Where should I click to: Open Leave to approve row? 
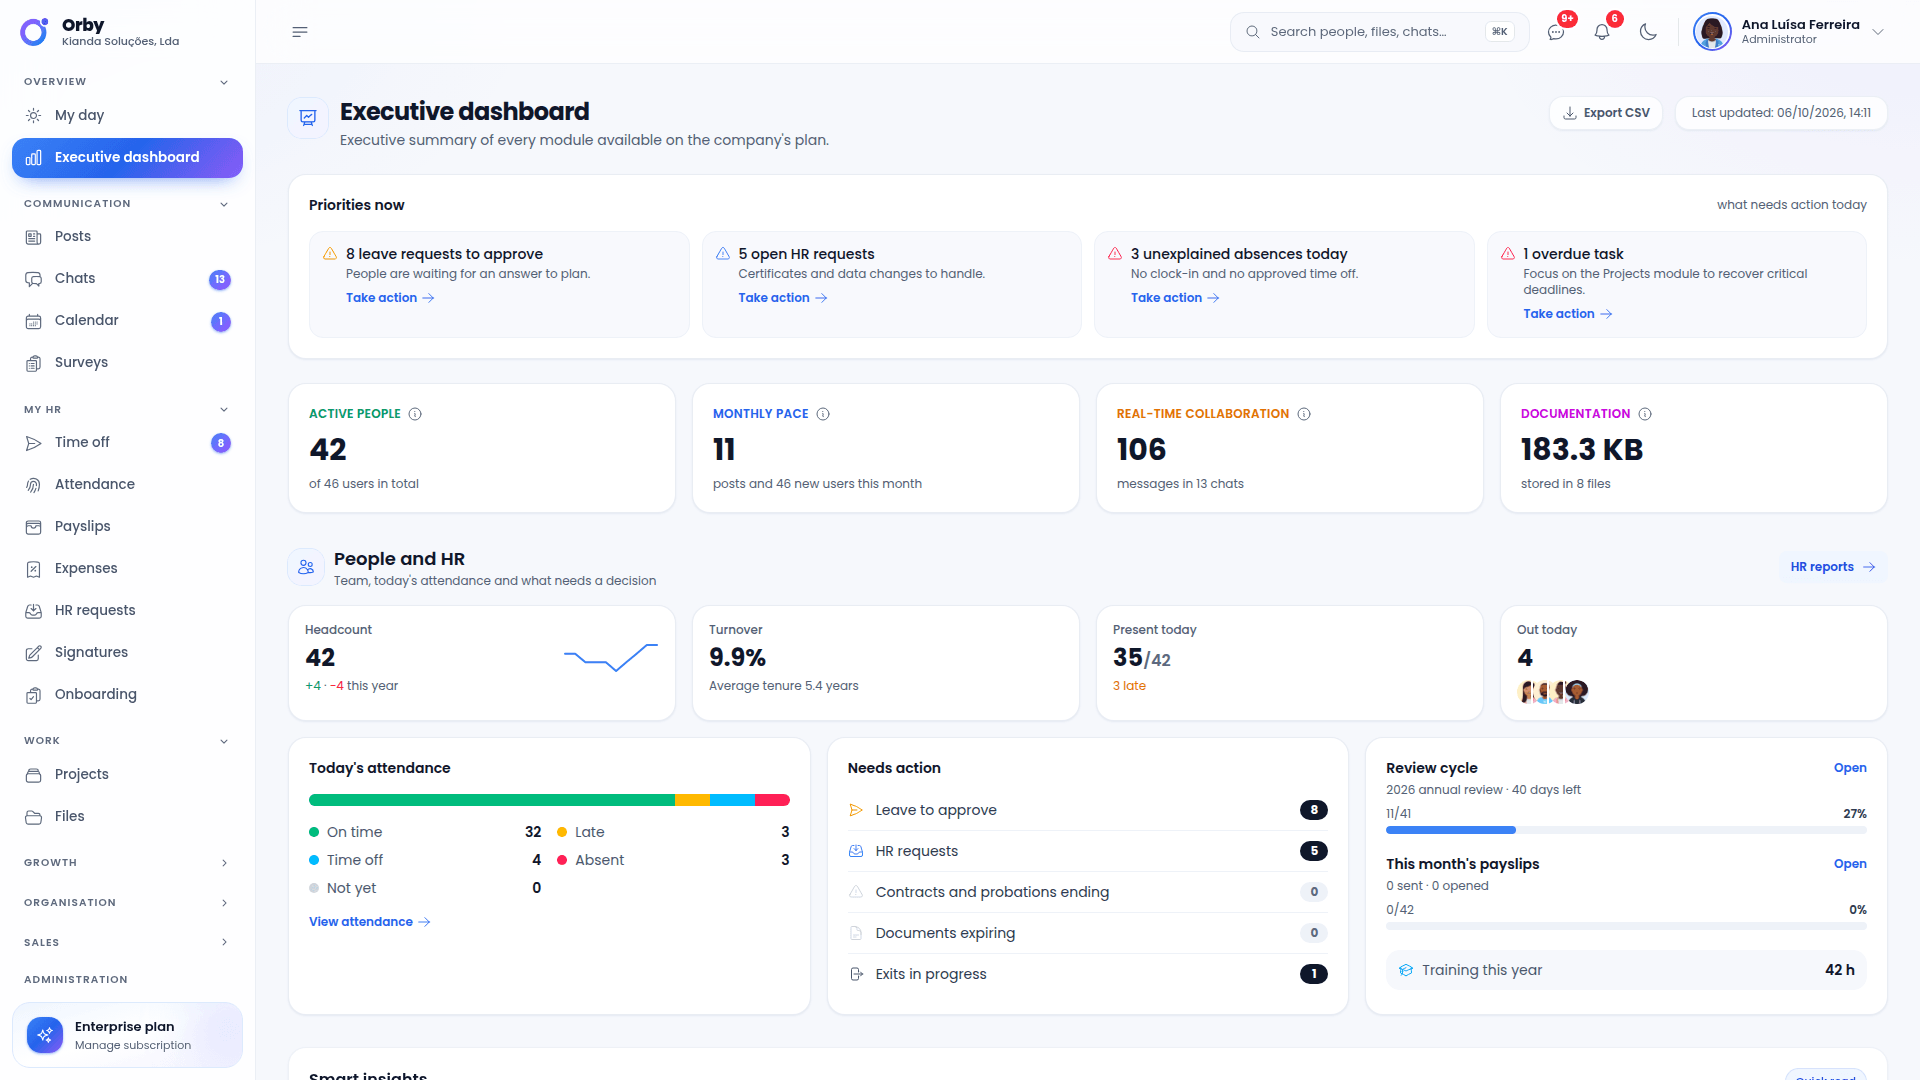point(1088,810)
